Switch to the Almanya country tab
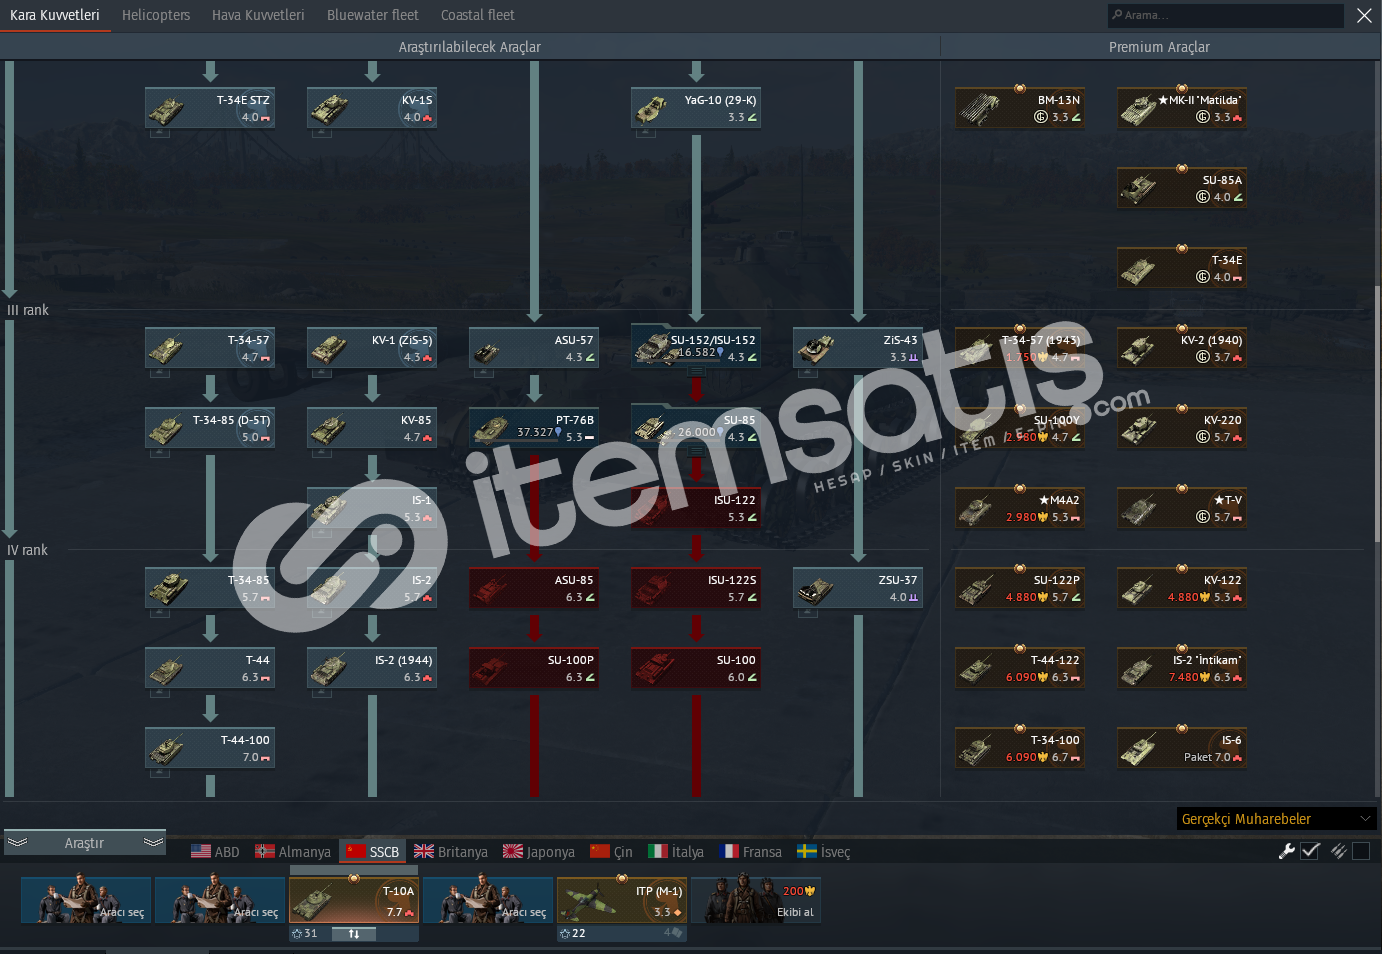The height and width of the screenshot is (954, 1382). point(293,852)
